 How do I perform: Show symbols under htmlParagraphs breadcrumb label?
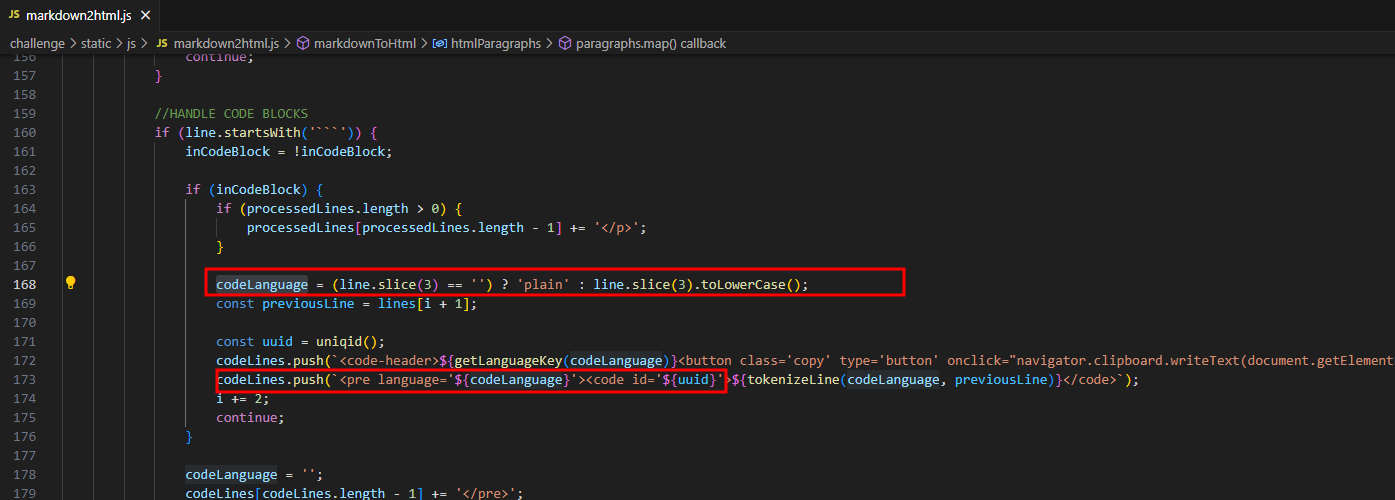click(496, 44)
